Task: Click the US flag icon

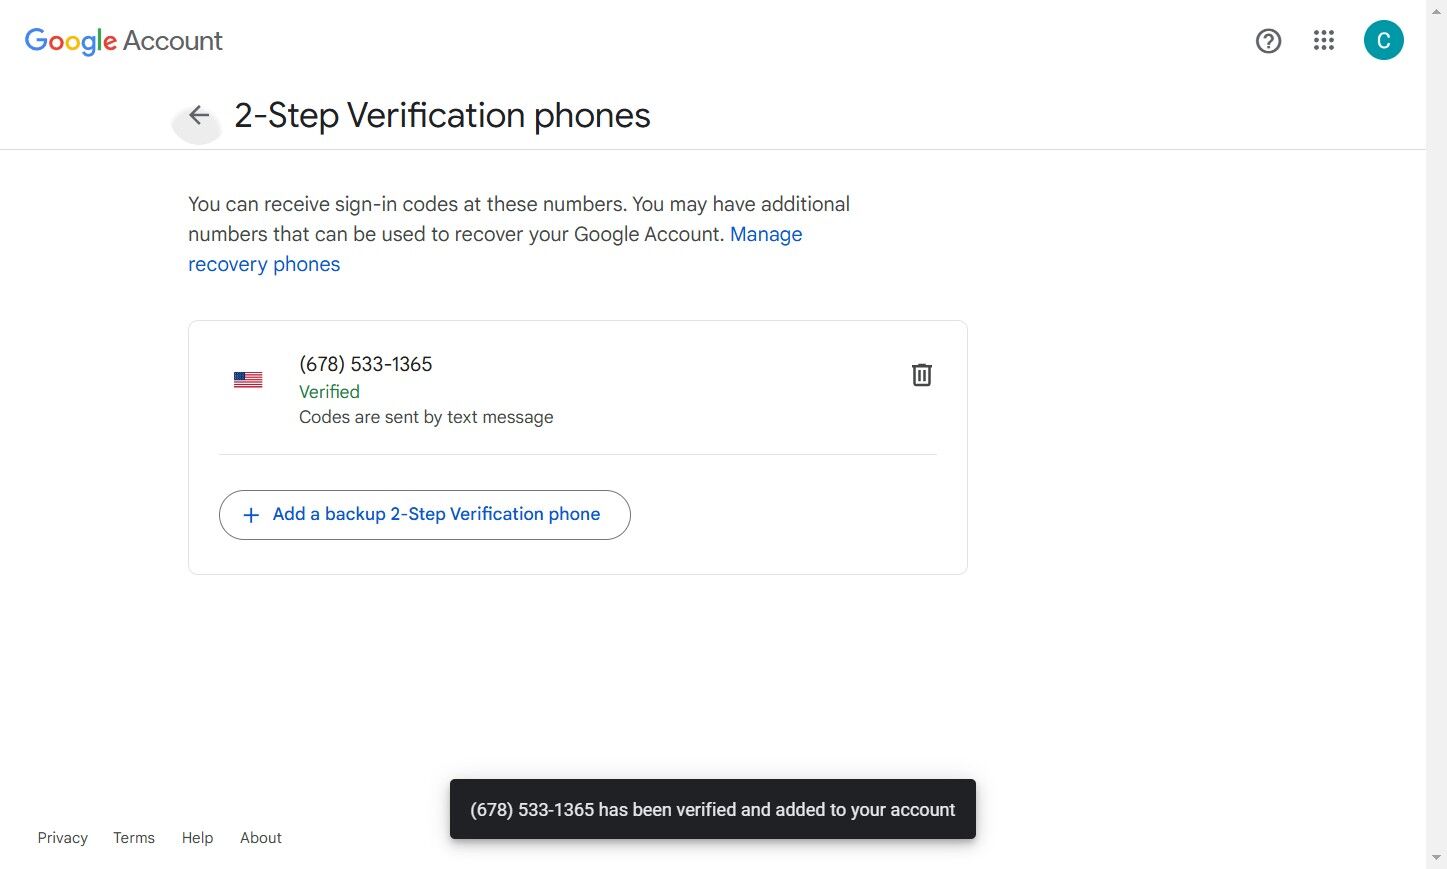Action: [x=248, y=380]
